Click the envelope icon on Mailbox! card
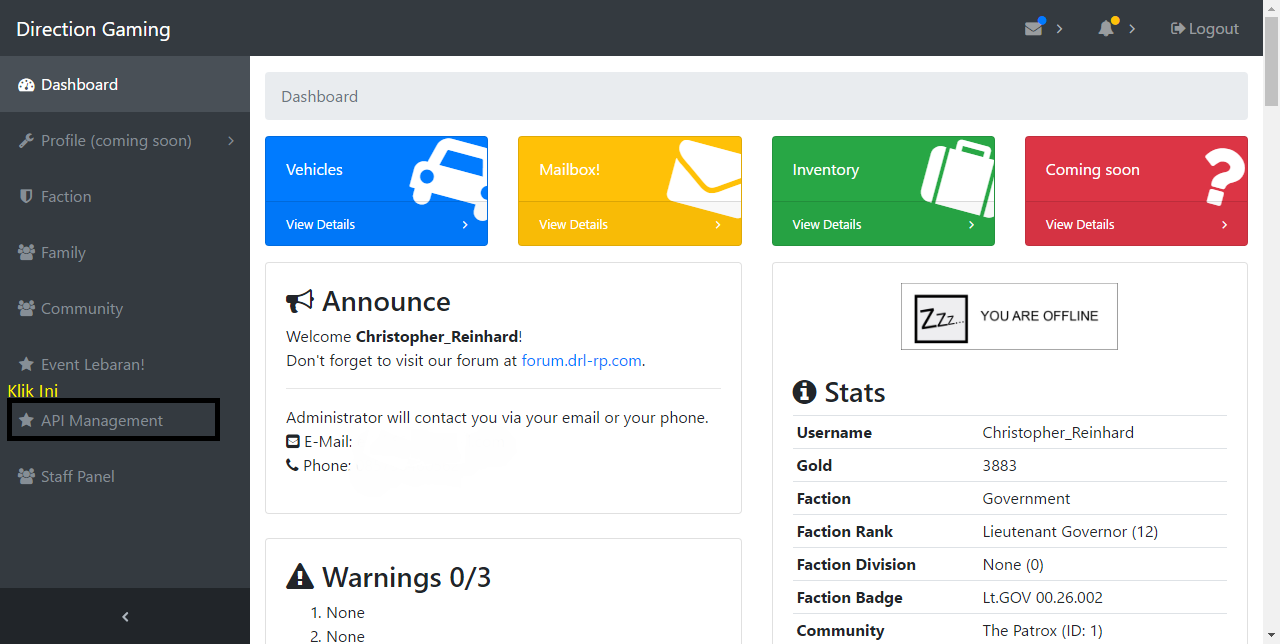 705,178
